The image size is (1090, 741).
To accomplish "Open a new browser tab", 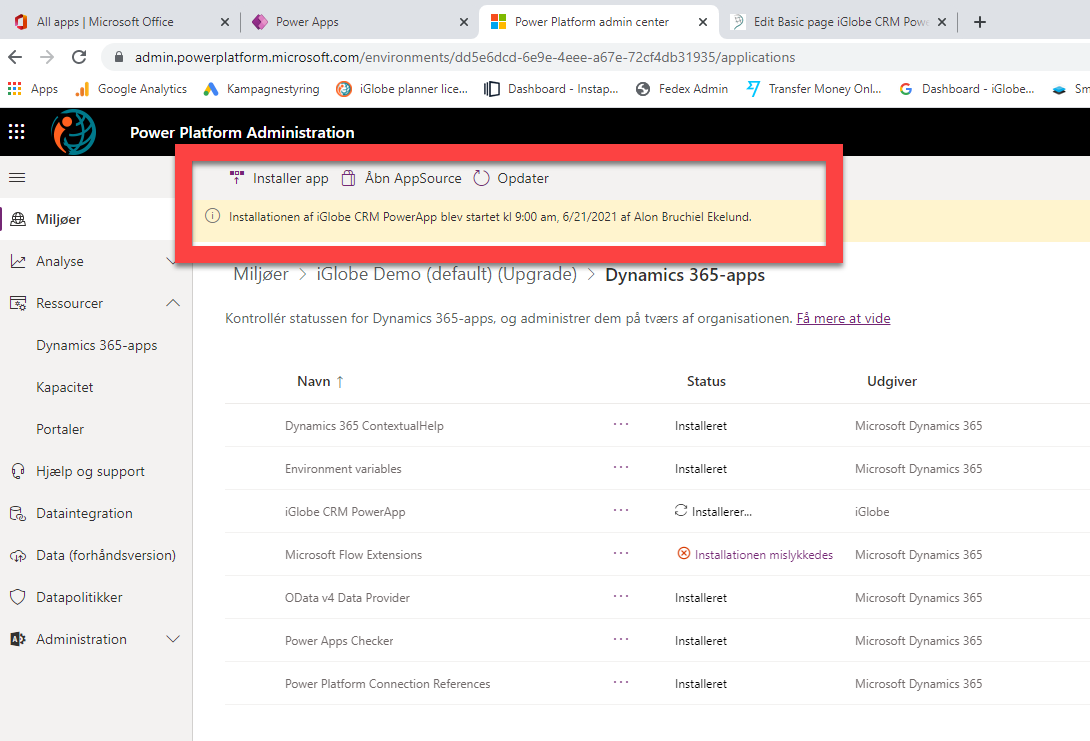I will click(980, 22).
